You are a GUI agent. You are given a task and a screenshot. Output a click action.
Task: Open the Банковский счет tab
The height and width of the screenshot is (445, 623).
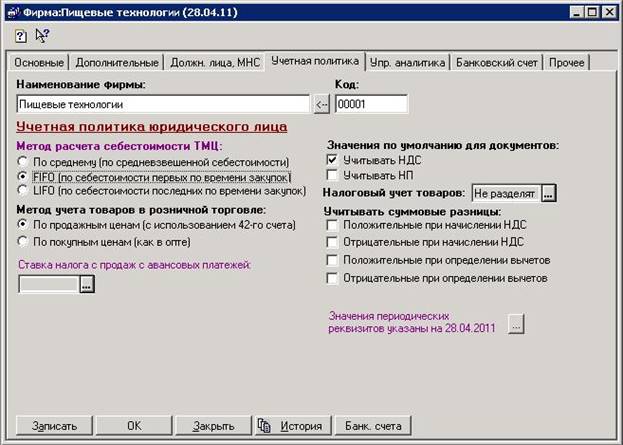tap(494, 63)
